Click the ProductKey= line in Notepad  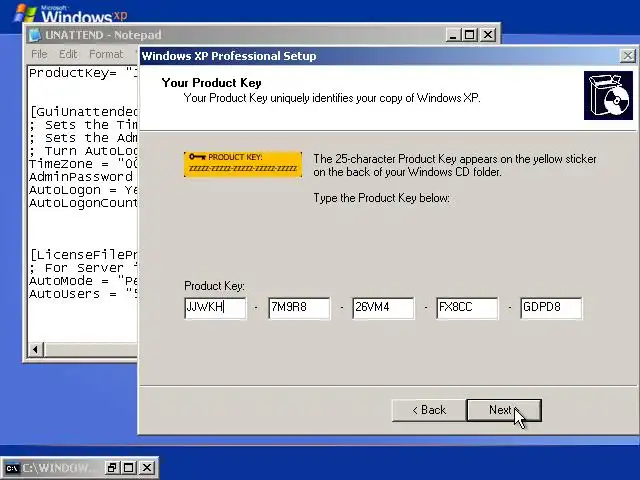83,73
